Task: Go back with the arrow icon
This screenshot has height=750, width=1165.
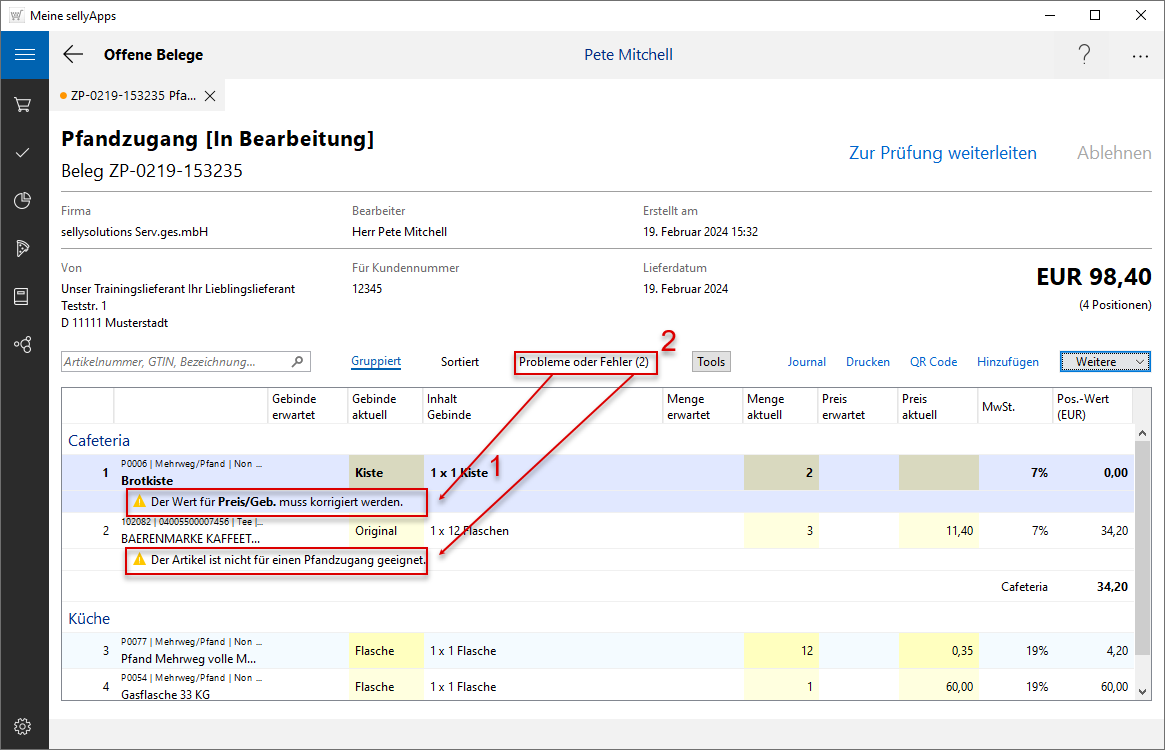Action: (x=73, y=55)
